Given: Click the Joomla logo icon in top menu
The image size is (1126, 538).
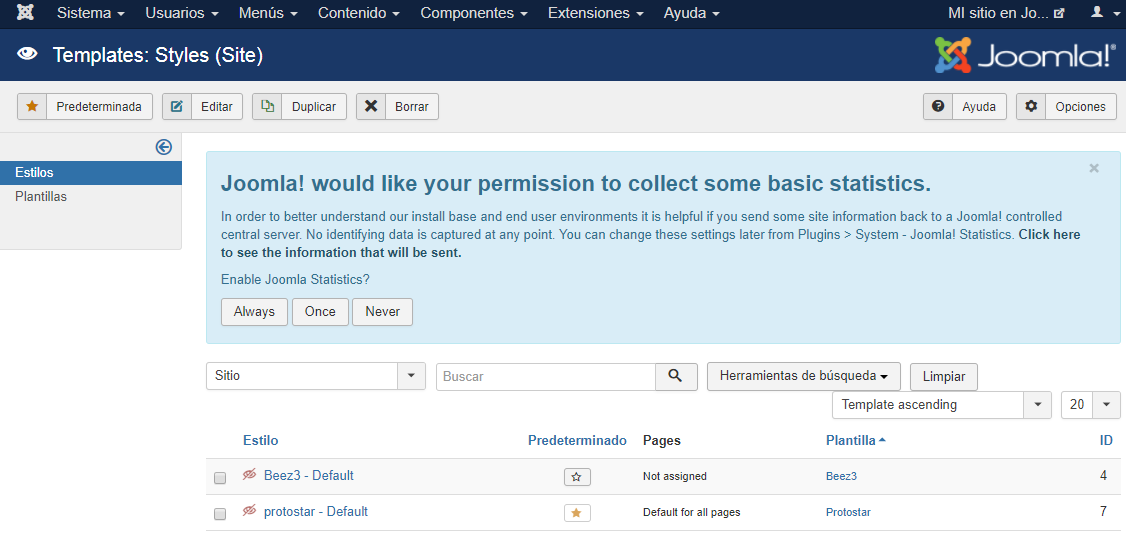Looking at the screenshot, I should [x=25, y=13].
